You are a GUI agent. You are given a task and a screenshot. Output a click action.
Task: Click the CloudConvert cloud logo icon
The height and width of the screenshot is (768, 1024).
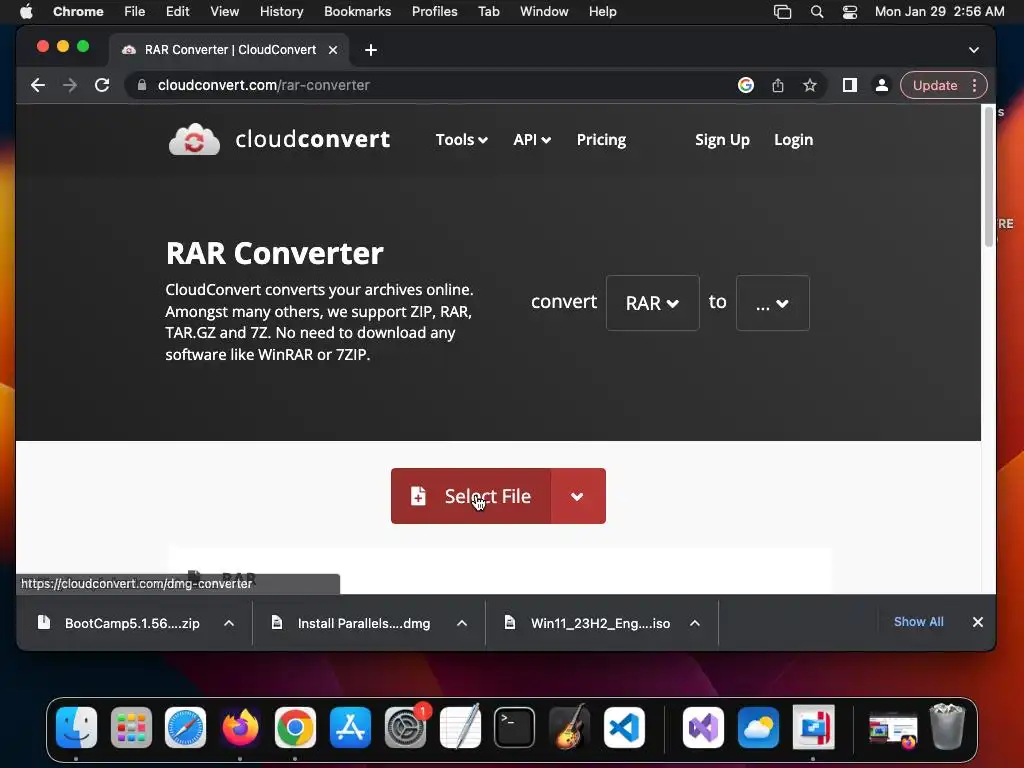click(x=194, y=139)
